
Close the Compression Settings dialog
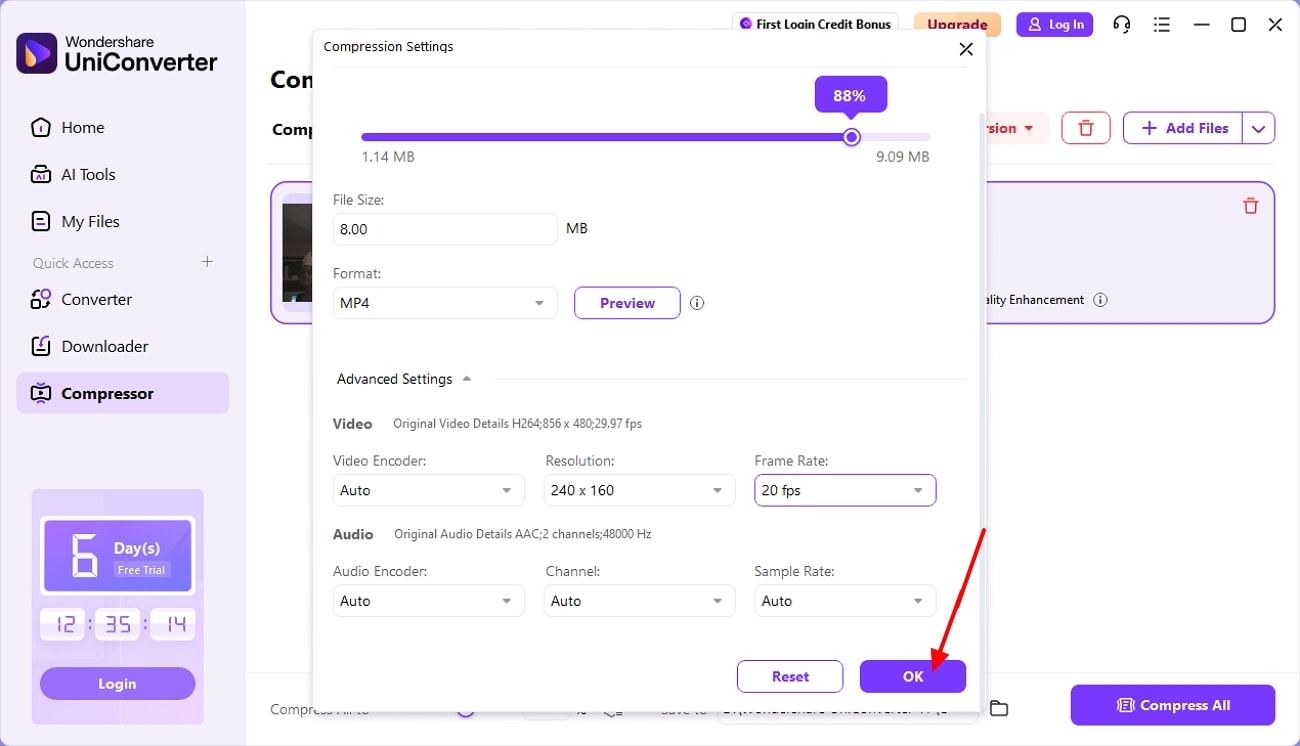pos(965,49)
